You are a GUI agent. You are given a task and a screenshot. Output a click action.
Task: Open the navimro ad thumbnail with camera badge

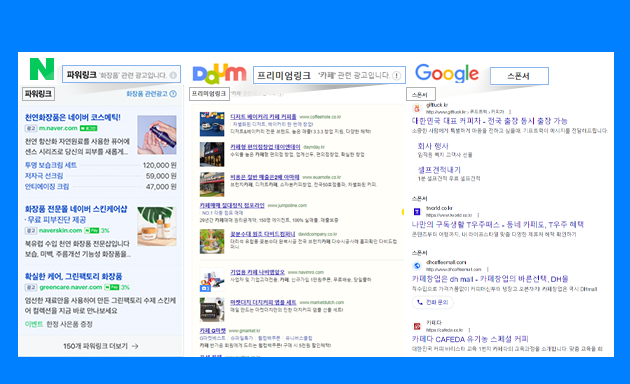[212, 280]
